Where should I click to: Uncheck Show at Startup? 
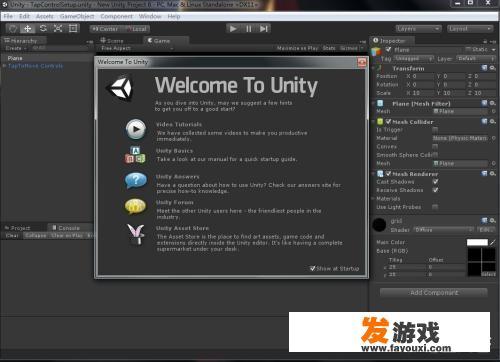(x=312, y=268)
